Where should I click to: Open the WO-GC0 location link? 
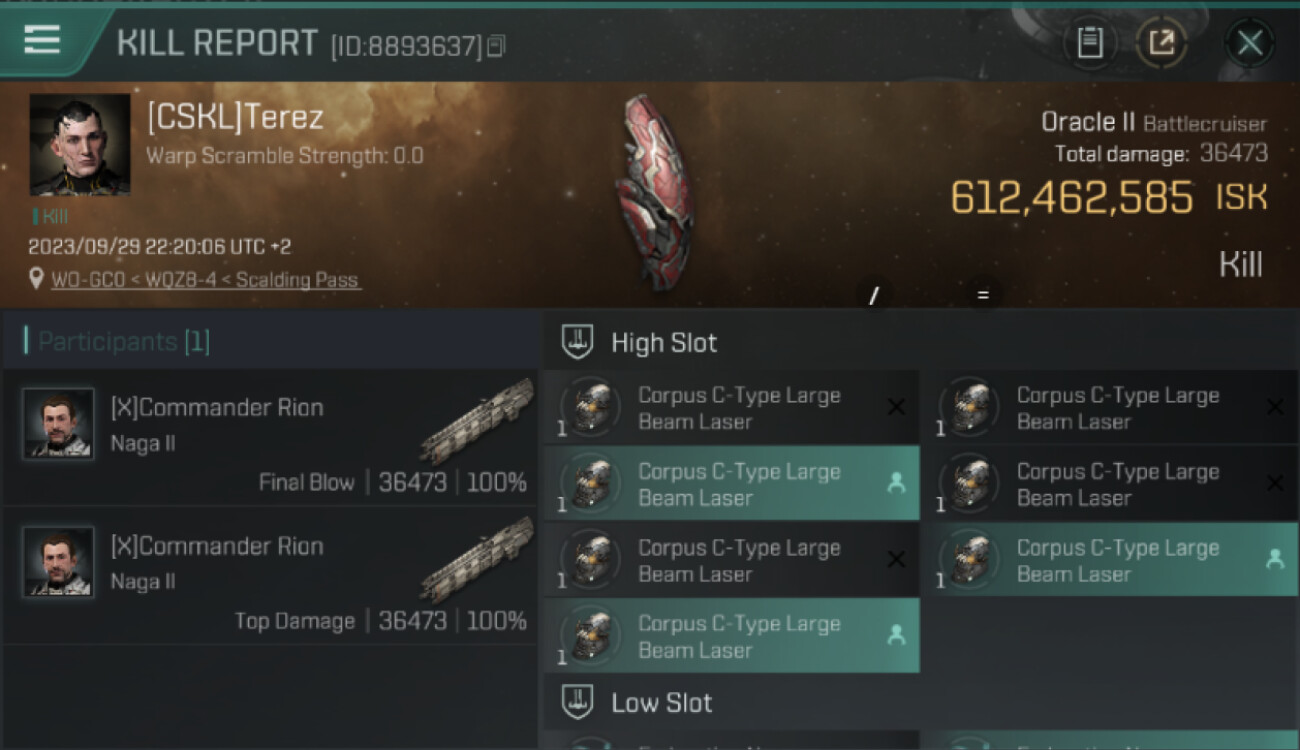click(206, 280)
